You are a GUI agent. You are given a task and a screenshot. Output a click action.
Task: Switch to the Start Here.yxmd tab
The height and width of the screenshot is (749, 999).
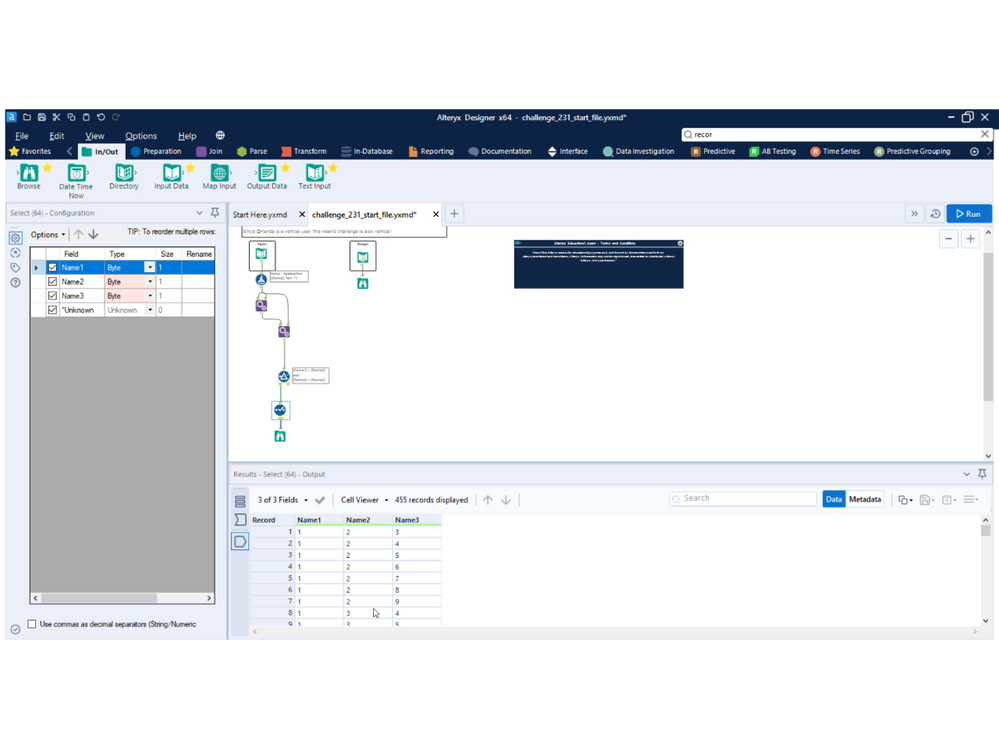coord(260,215)
